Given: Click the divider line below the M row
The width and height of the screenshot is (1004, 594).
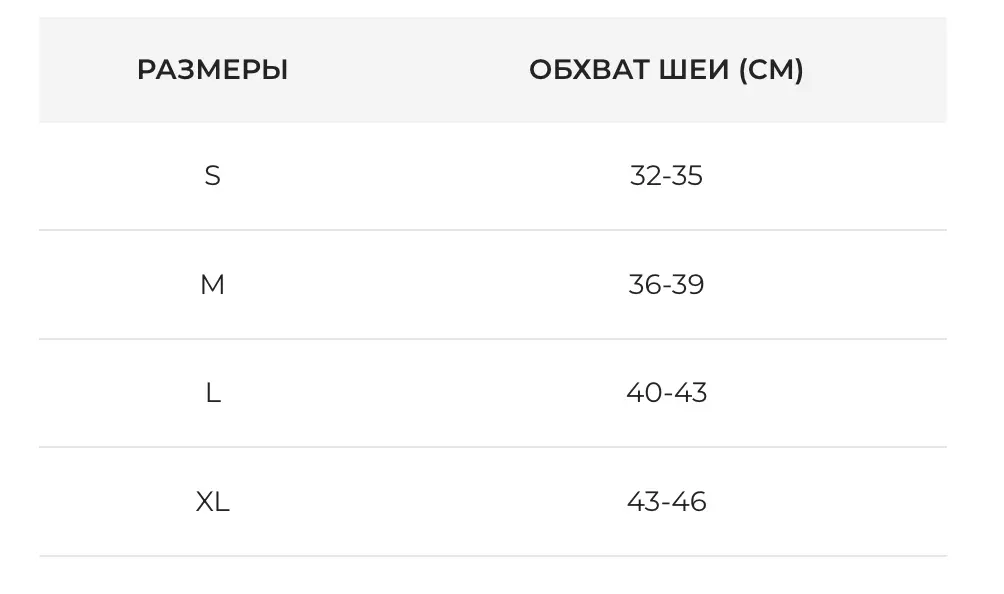Looking at the screenshot, I should [492, 339].
